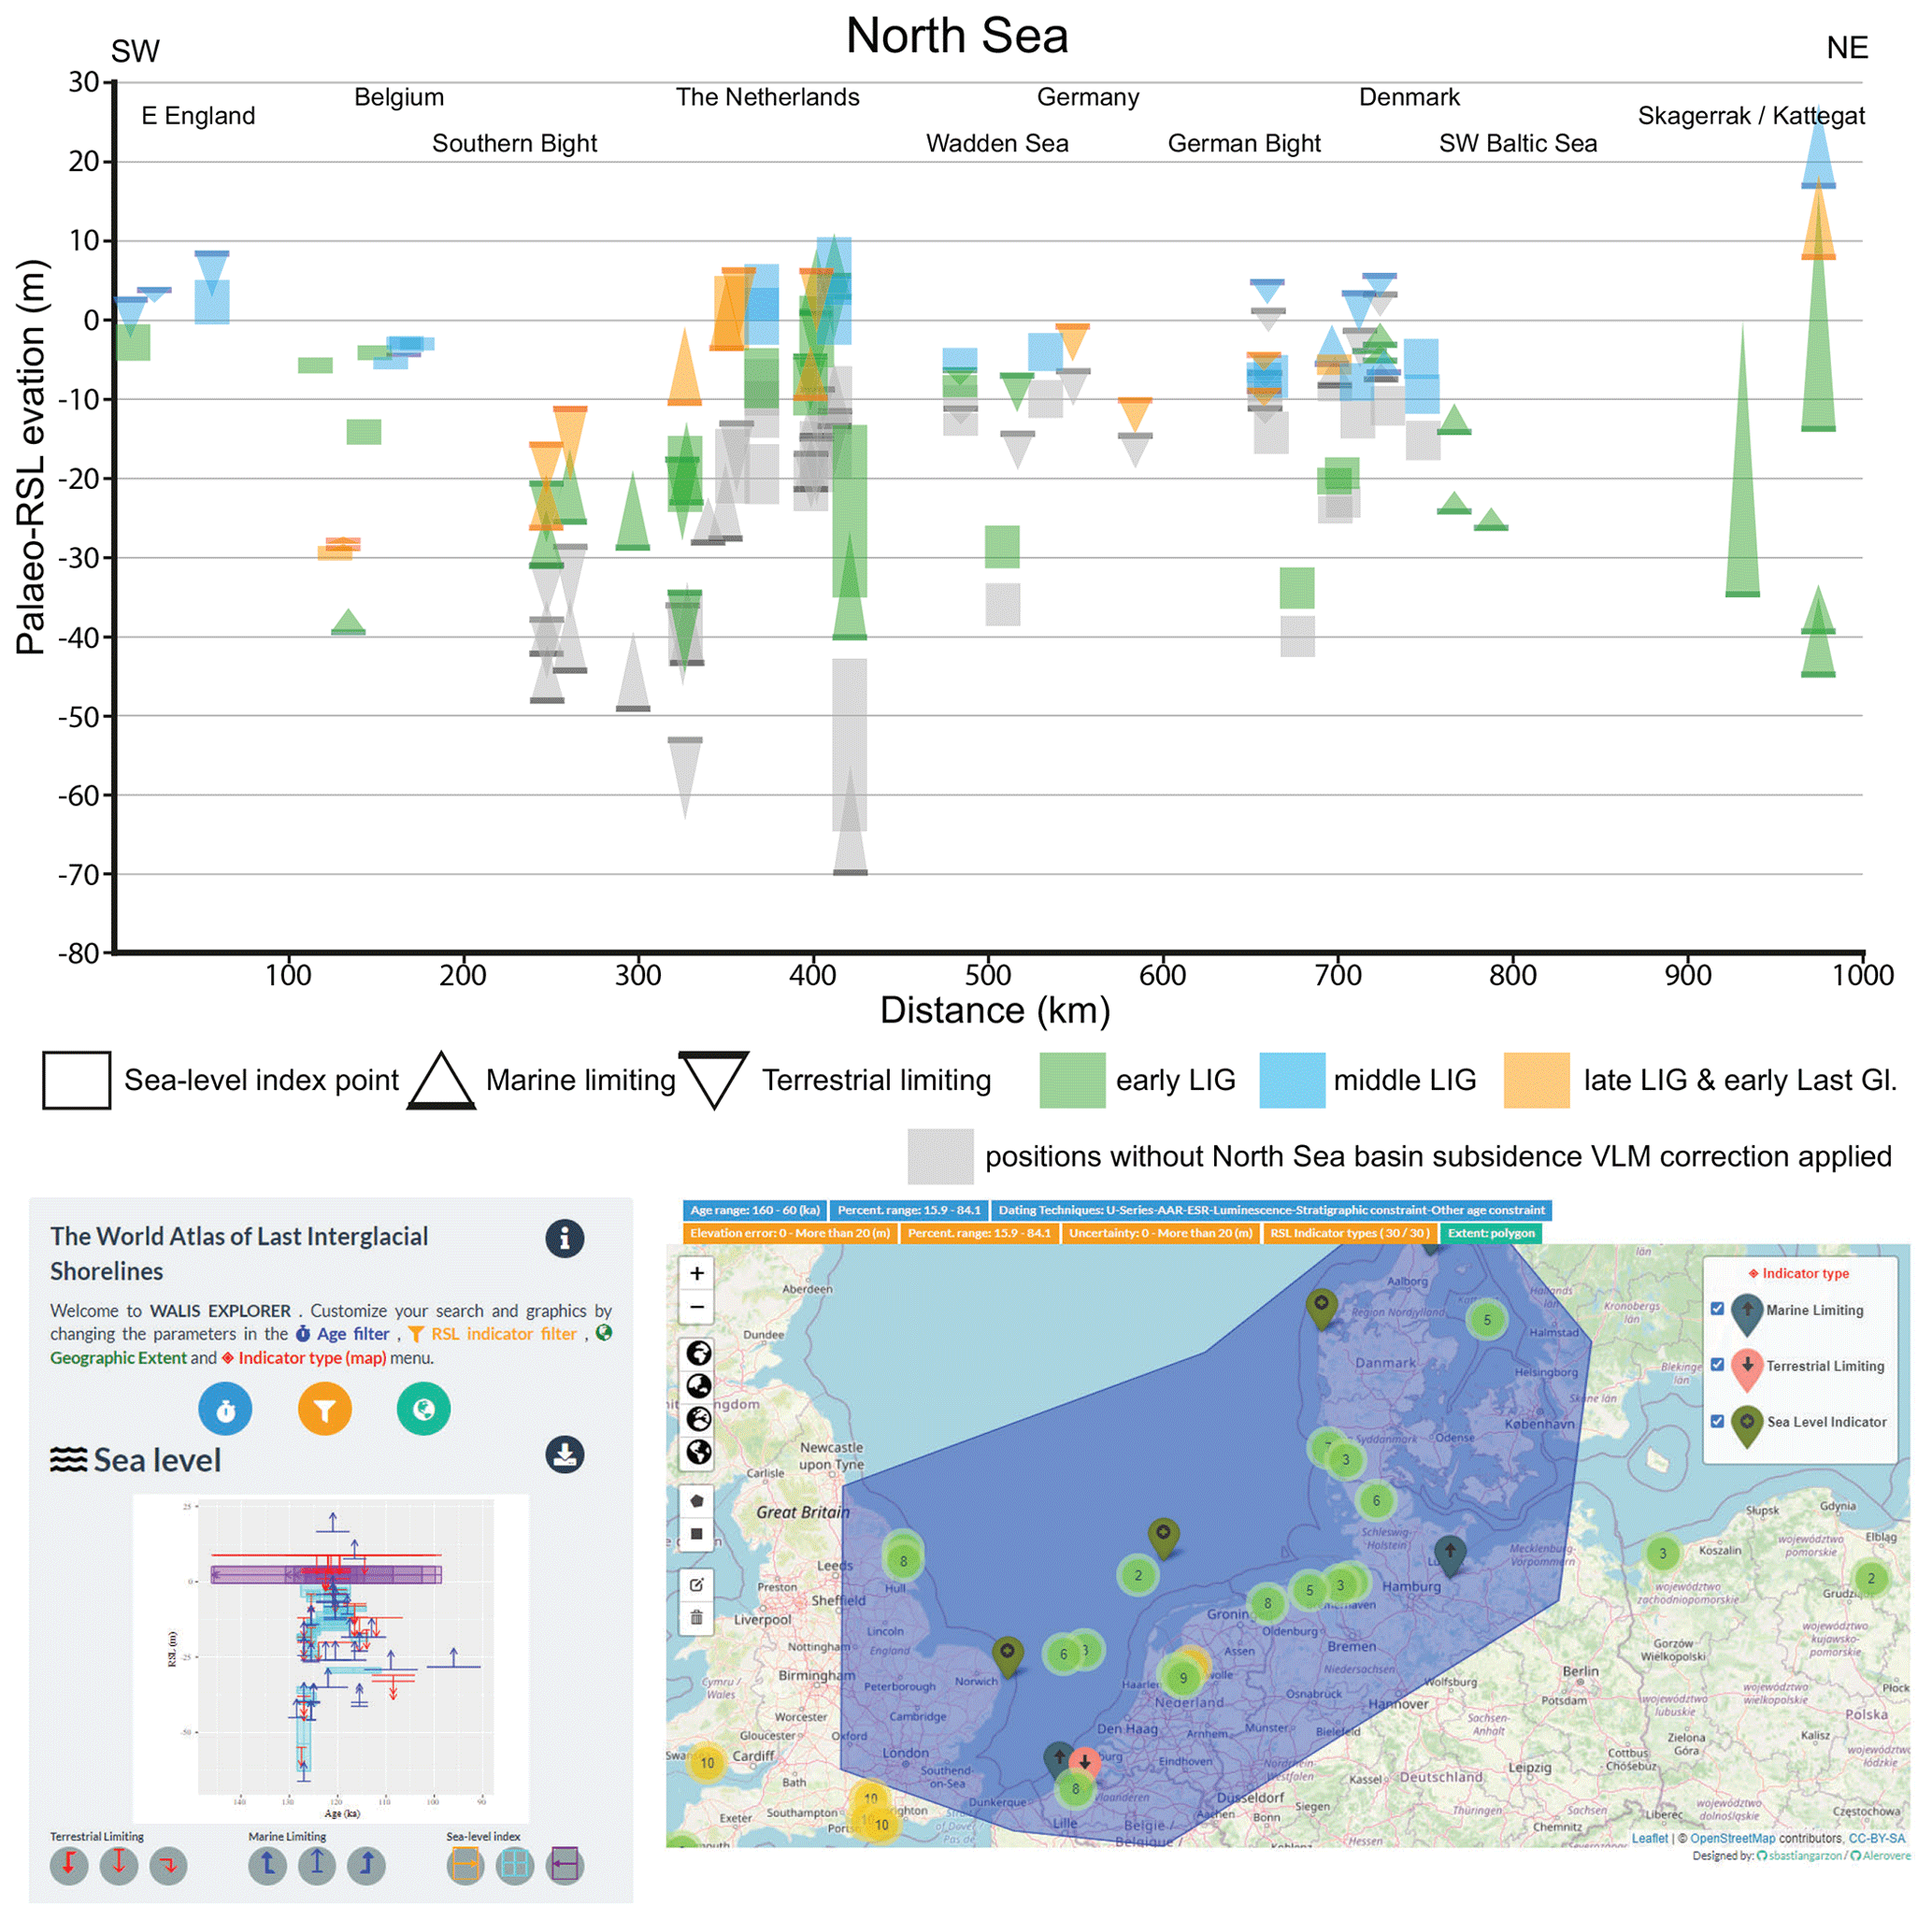Click the RSL Indicator types (30/30) tag
This screenshot has width=1932, height=1920.
pos(1349,1233)
